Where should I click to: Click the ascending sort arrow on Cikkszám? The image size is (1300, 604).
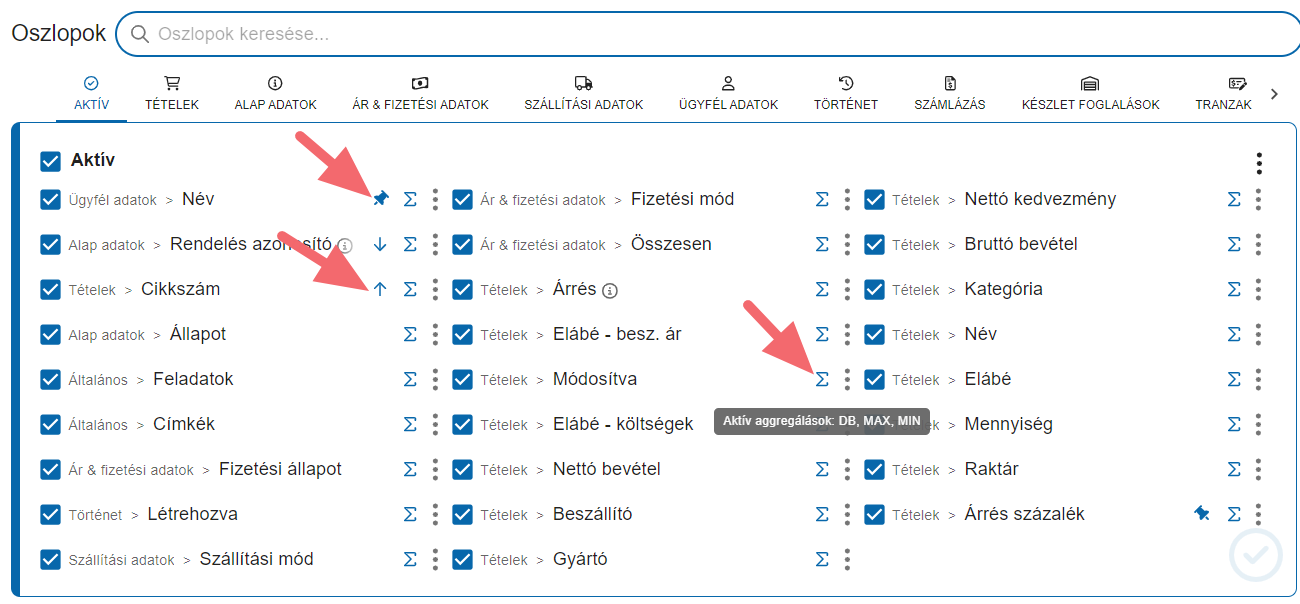pos(380,289)
